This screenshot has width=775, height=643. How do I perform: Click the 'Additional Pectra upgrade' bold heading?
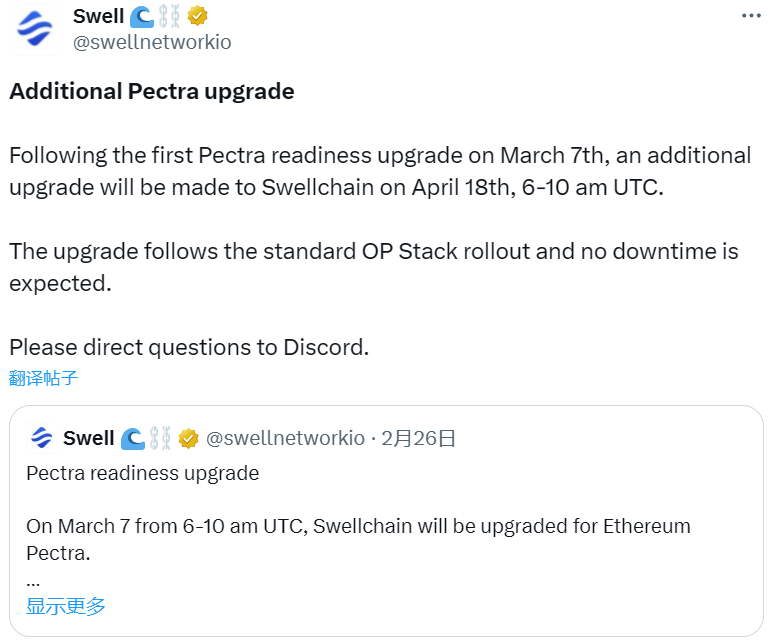coord(152,91)
